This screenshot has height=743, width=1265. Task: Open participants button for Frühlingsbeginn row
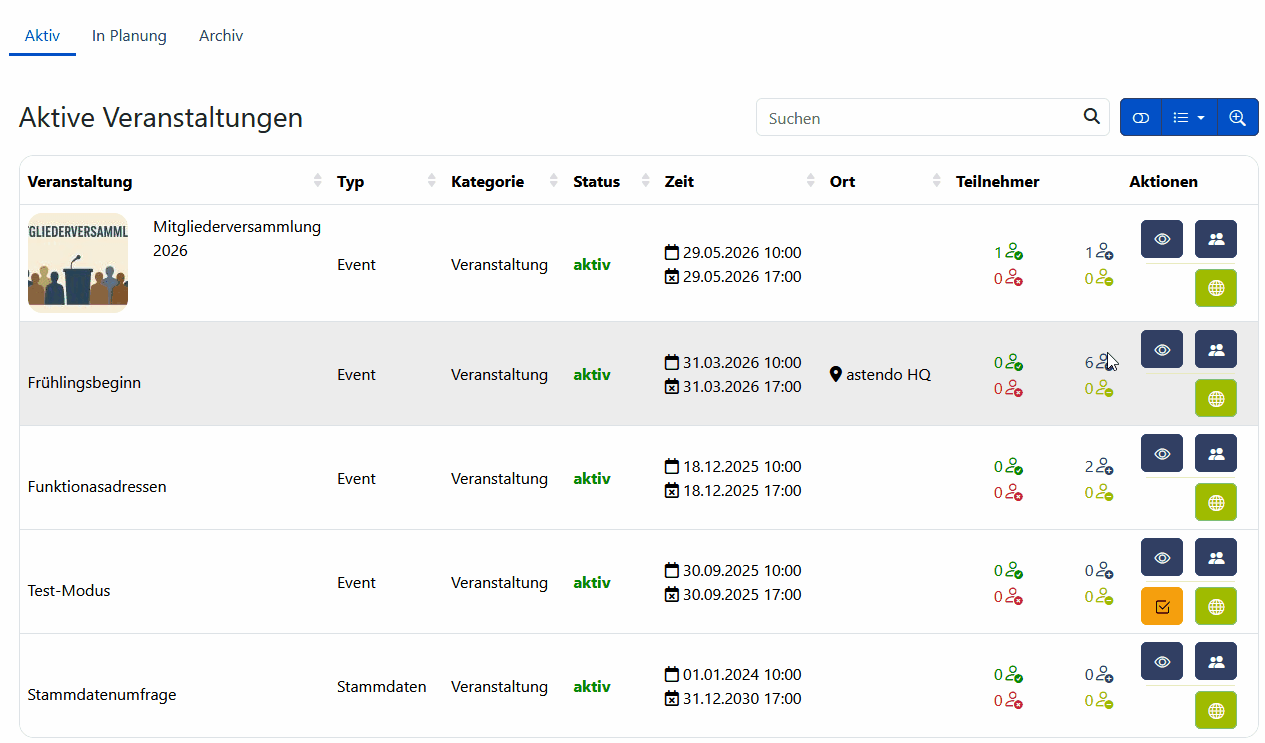point(1215,349)
